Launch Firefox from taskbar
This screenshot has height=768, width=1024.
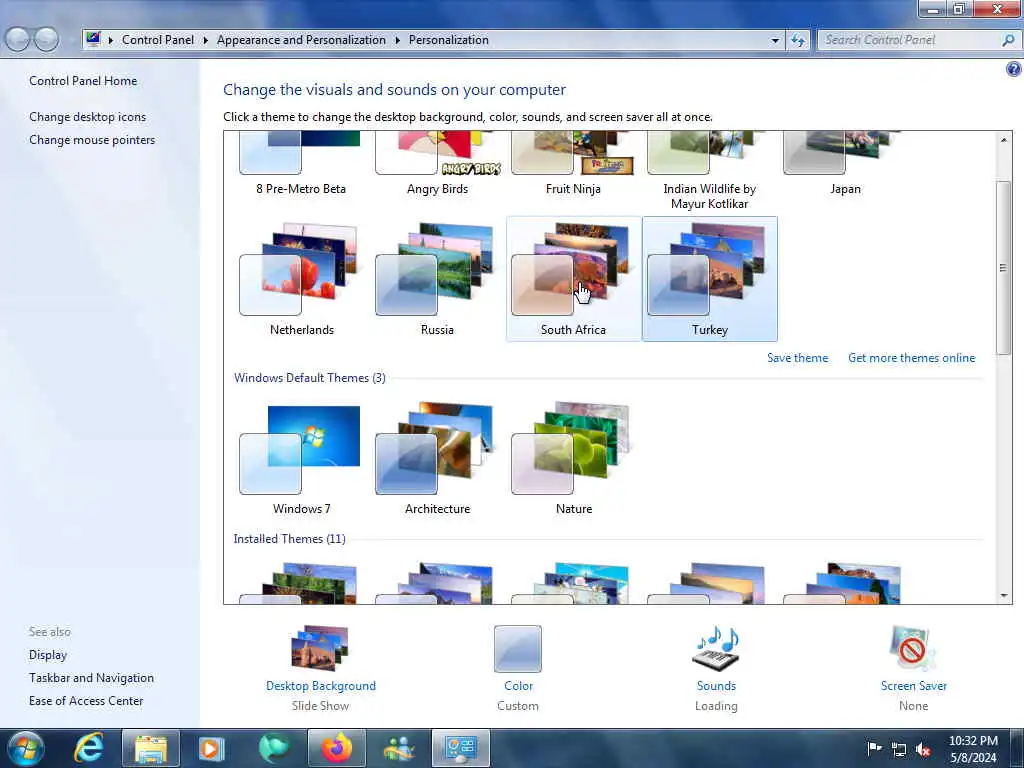337,748
